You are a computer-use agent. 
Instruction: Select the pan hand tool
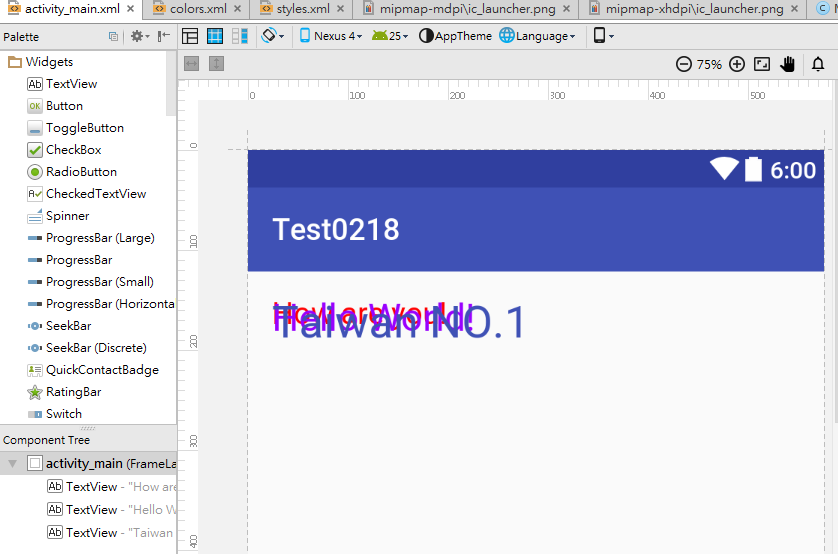pyautogui.click(x=788, y=64)
